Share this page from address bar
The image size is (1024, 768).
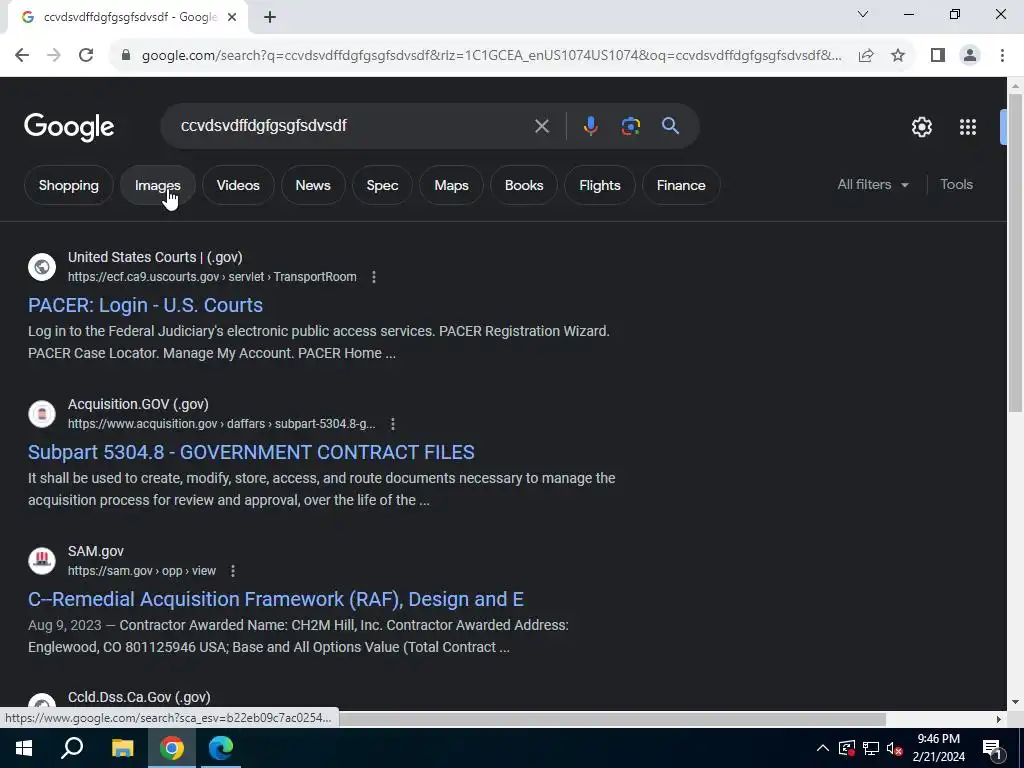866,55
